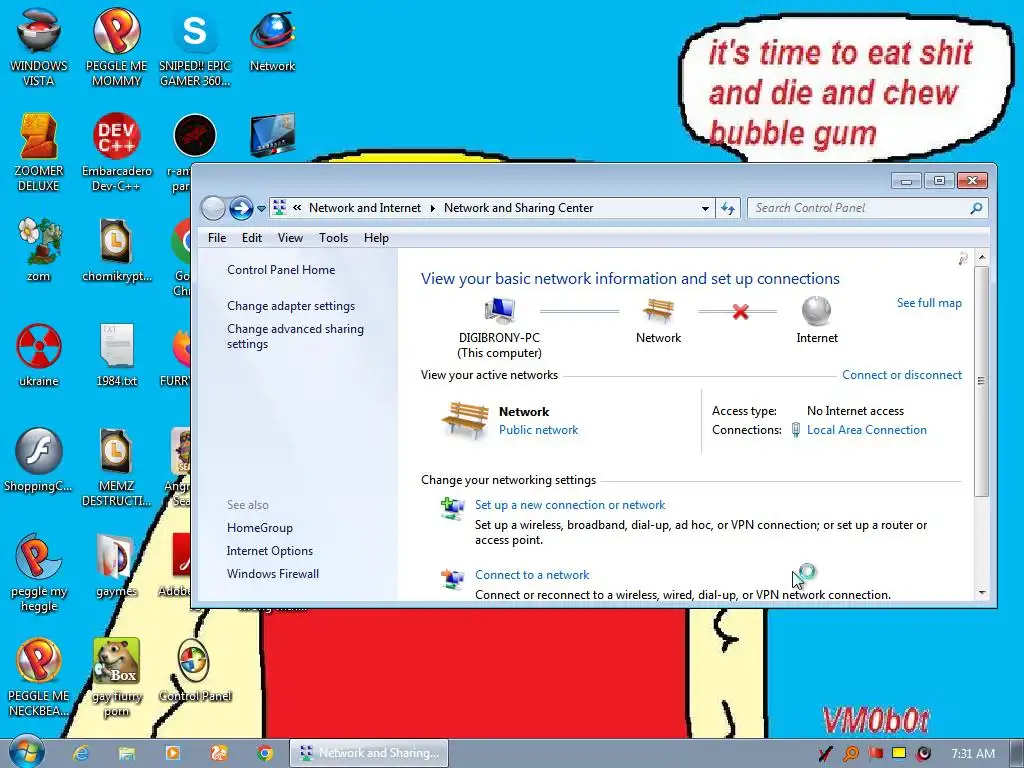Click the Public network link
Image resolution: width=1024 pixels, height=768 pixels.
coord(538,430)
